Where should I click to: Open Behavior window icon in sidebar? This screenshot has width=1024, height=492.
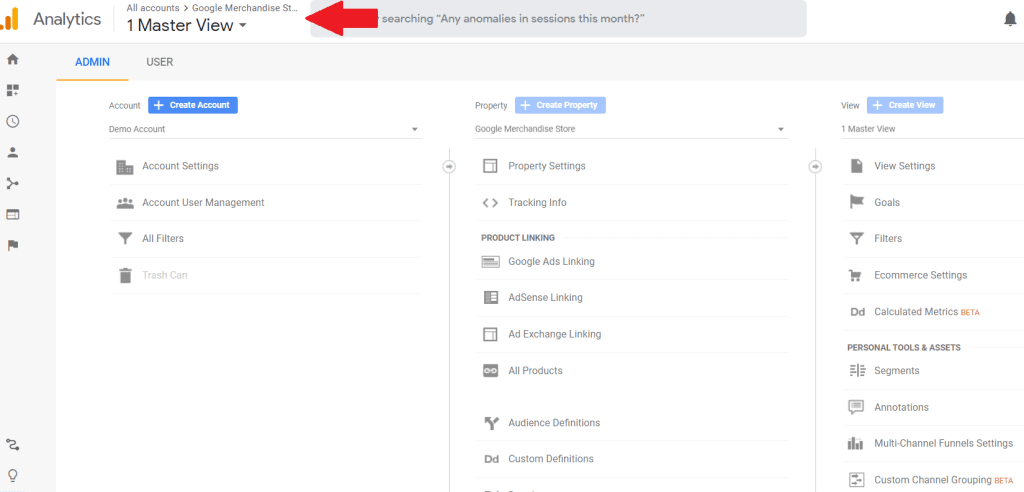[12, 214]
